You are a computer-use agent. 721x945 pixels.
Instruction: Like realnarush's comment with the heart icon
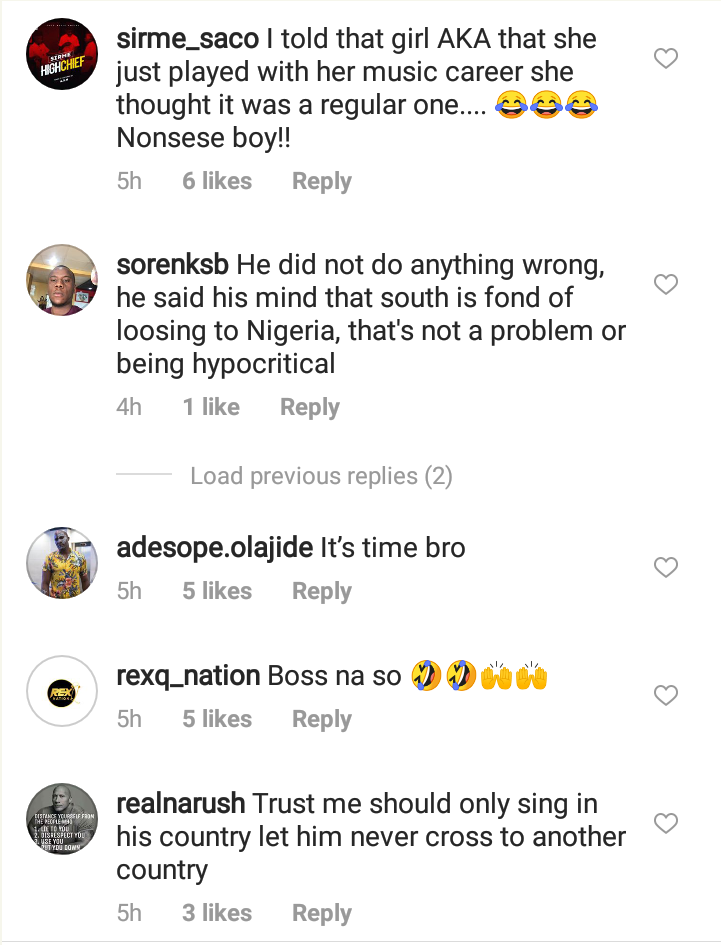665,824
